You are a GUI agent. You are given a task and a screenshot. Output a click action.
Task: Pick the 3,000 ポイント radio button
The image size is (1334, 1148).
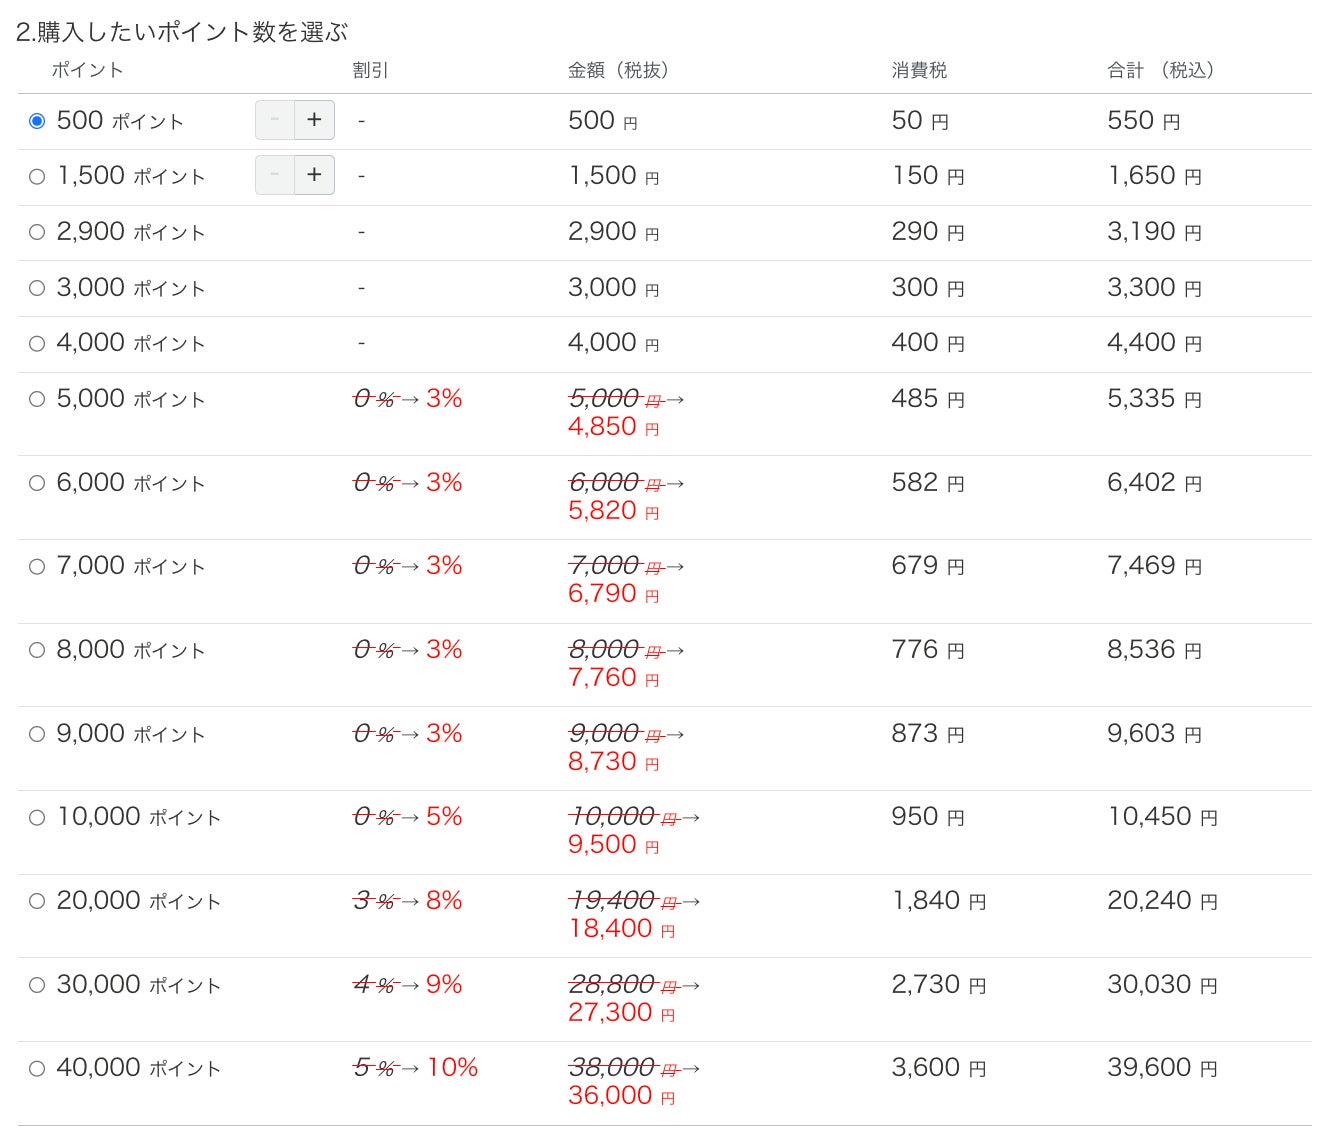(x=37, y=288)
